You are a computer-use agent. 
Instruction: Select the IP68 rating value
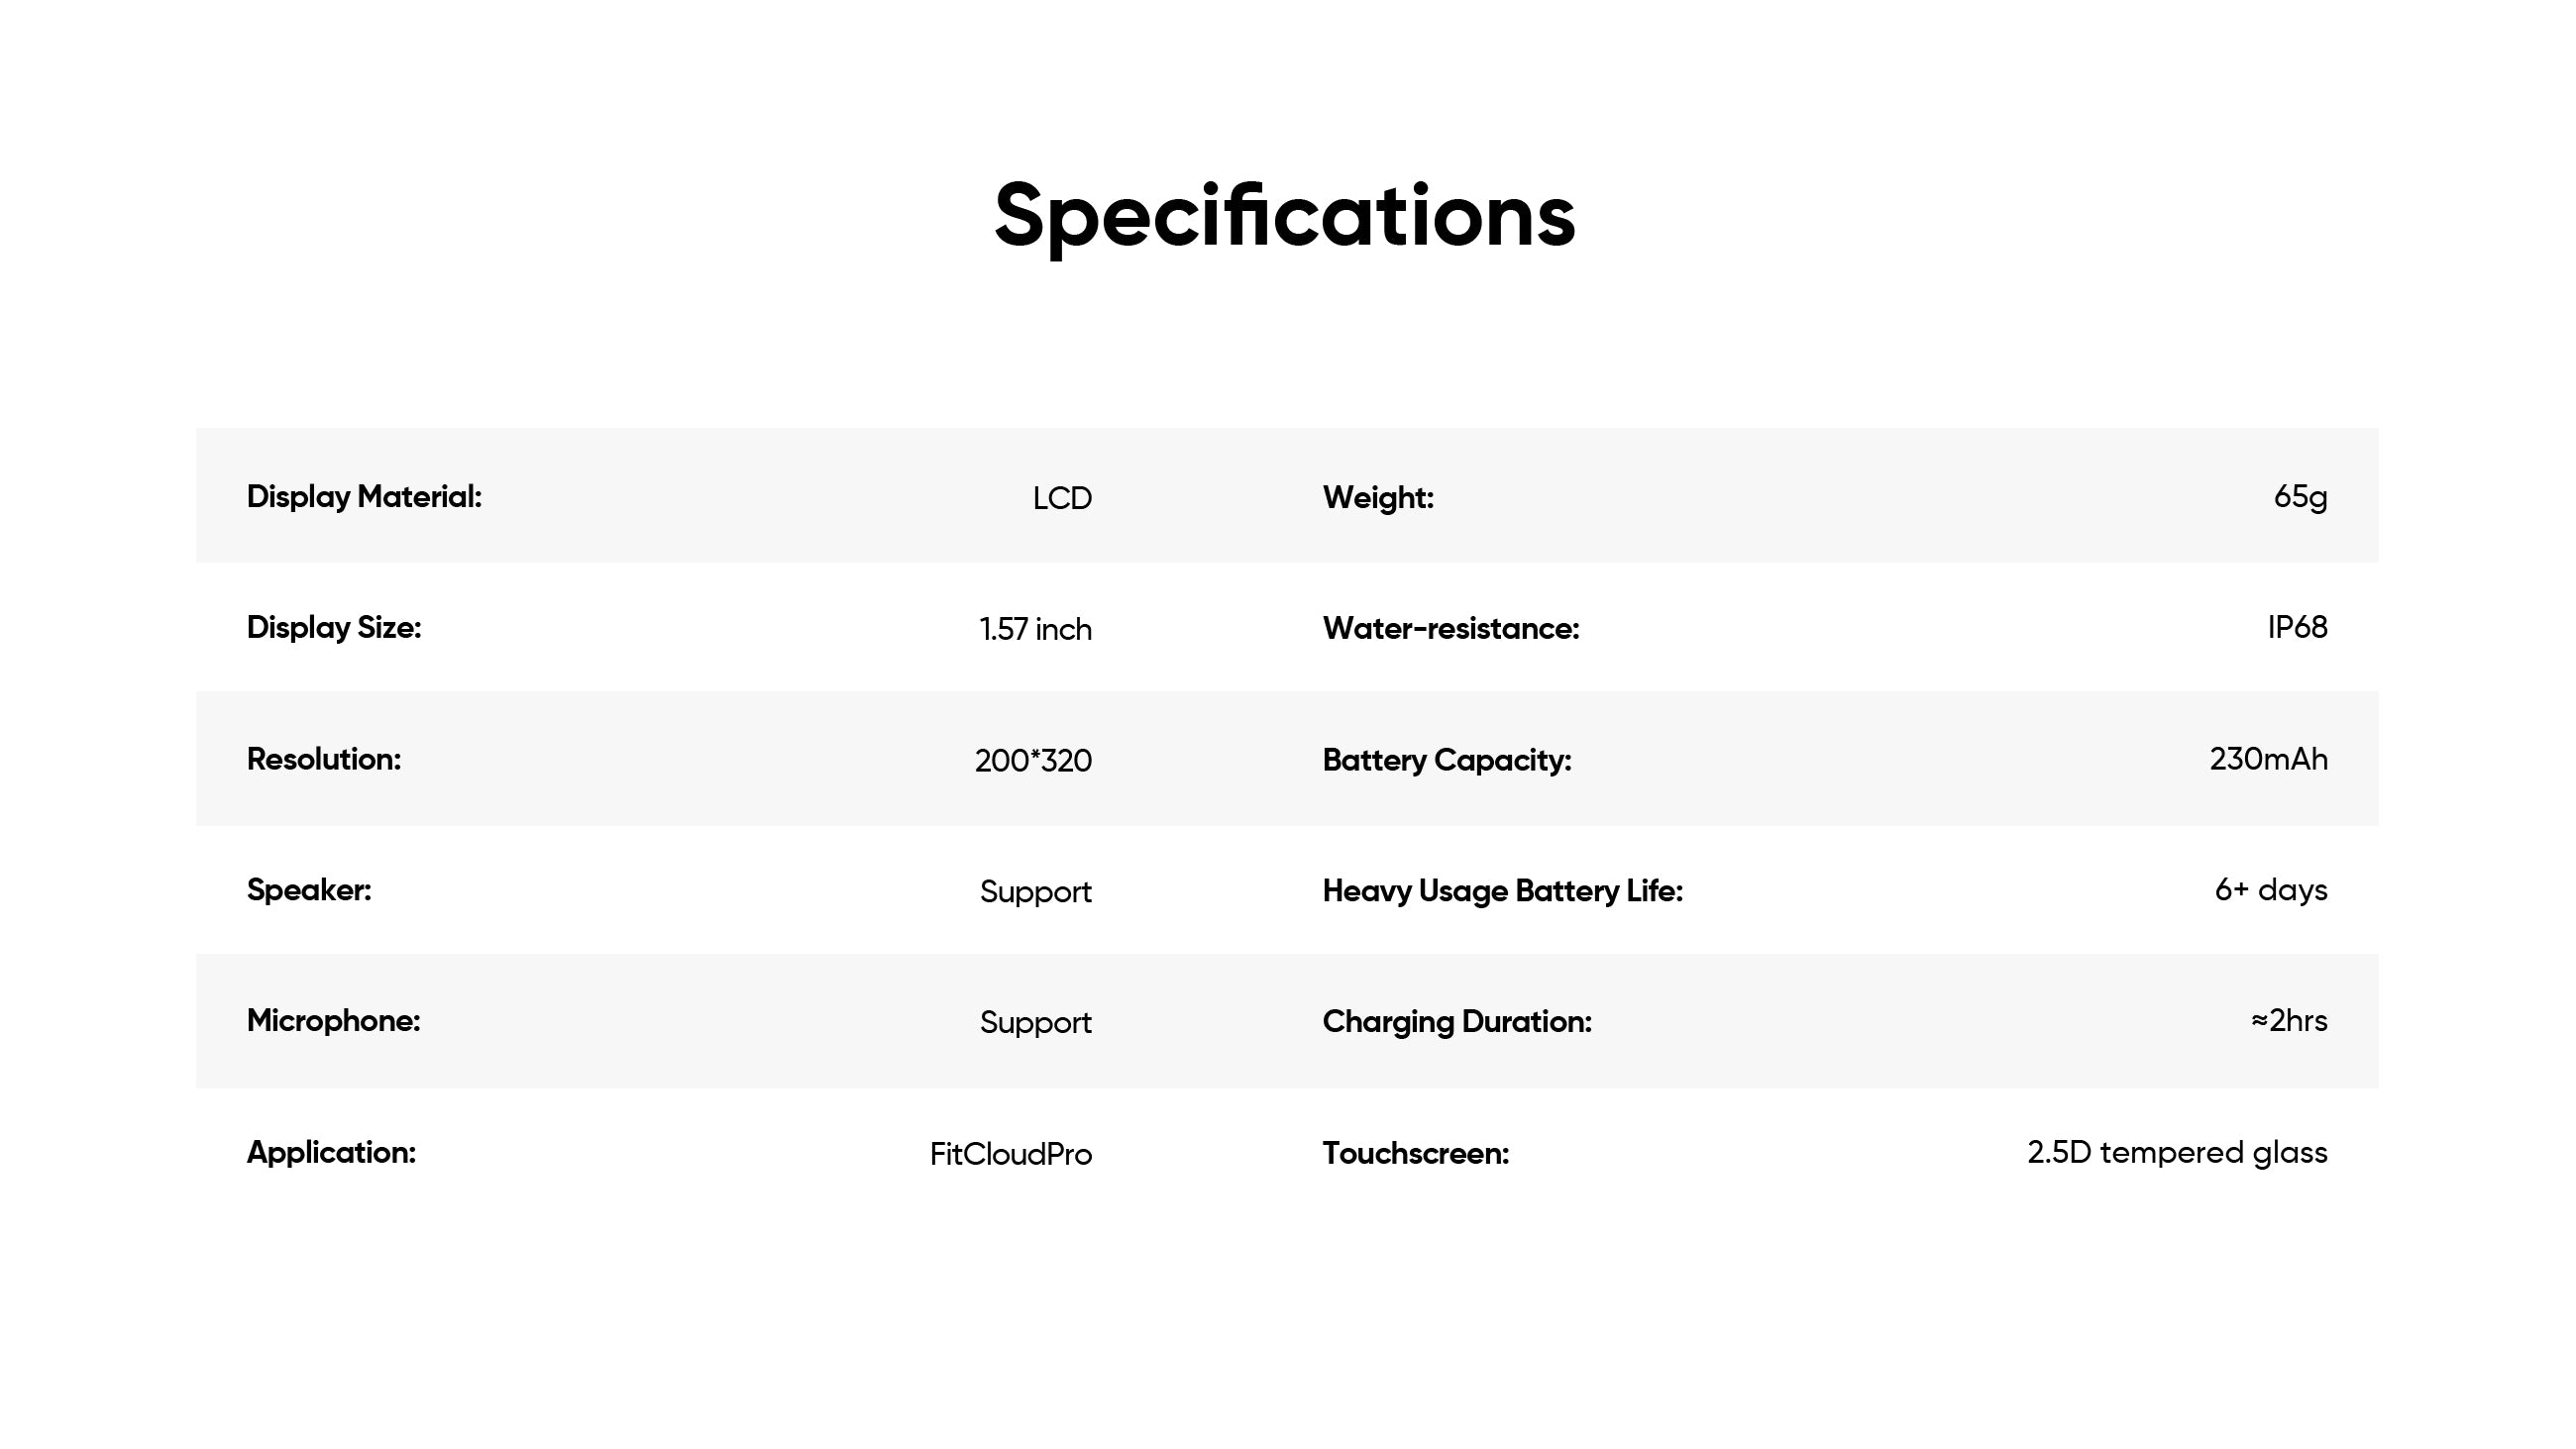coord(2297,628)
